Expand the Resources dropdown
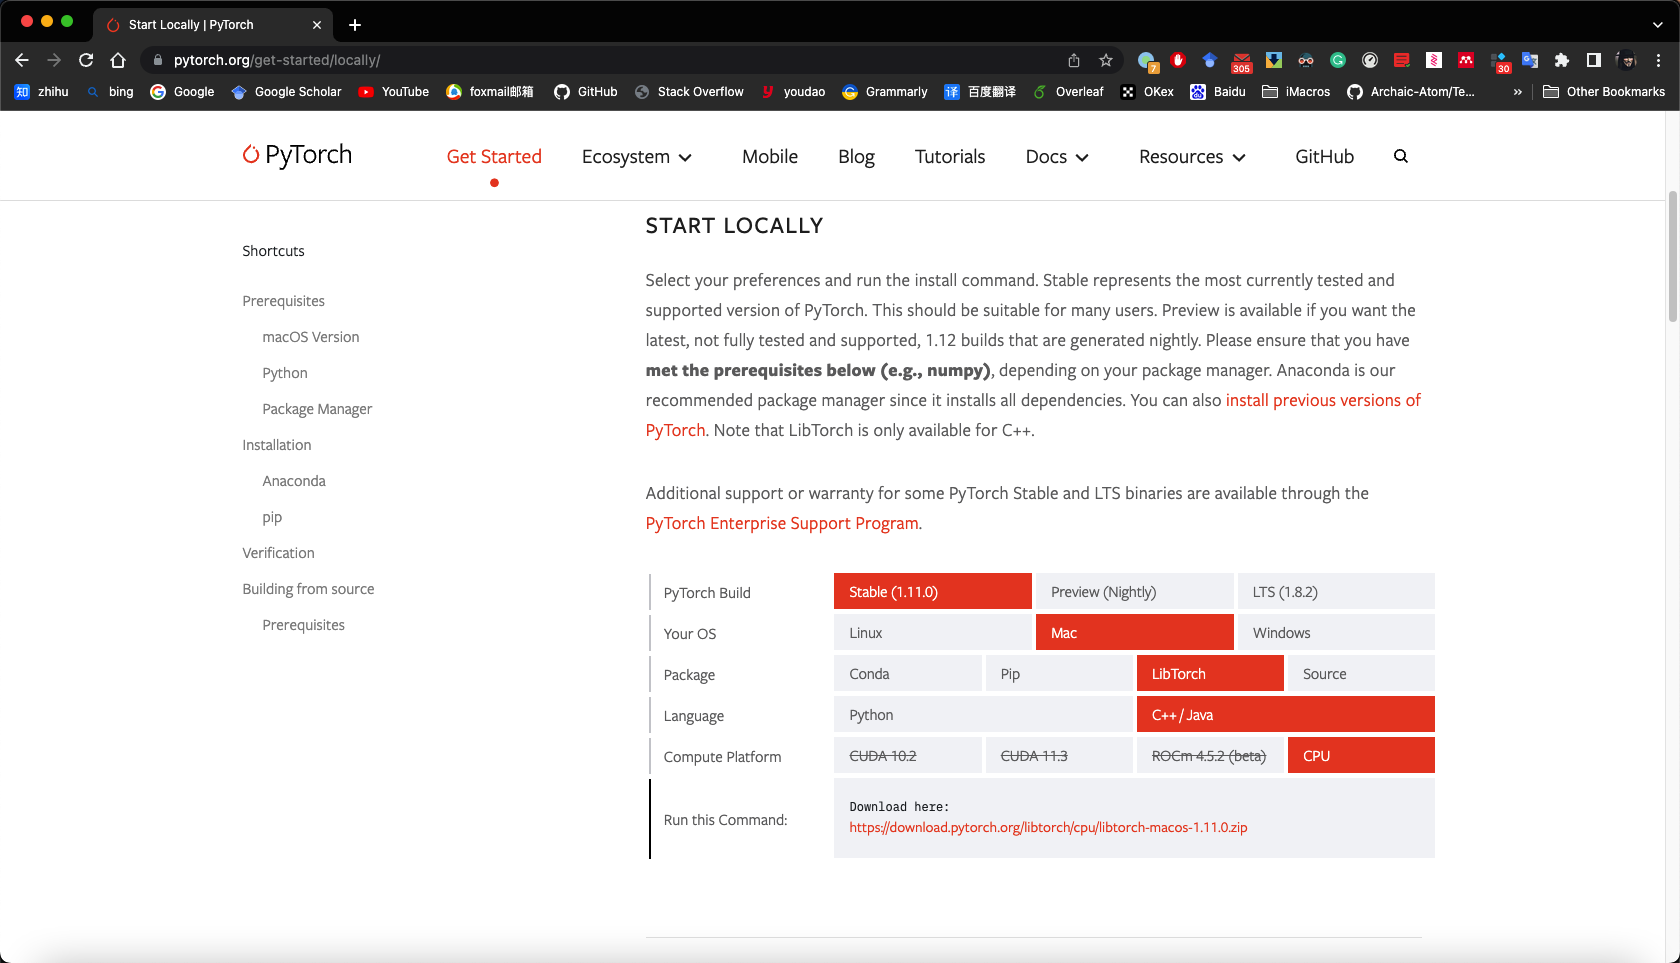1680x963 pixels. pyautogui.click(x=1192, y=156)
